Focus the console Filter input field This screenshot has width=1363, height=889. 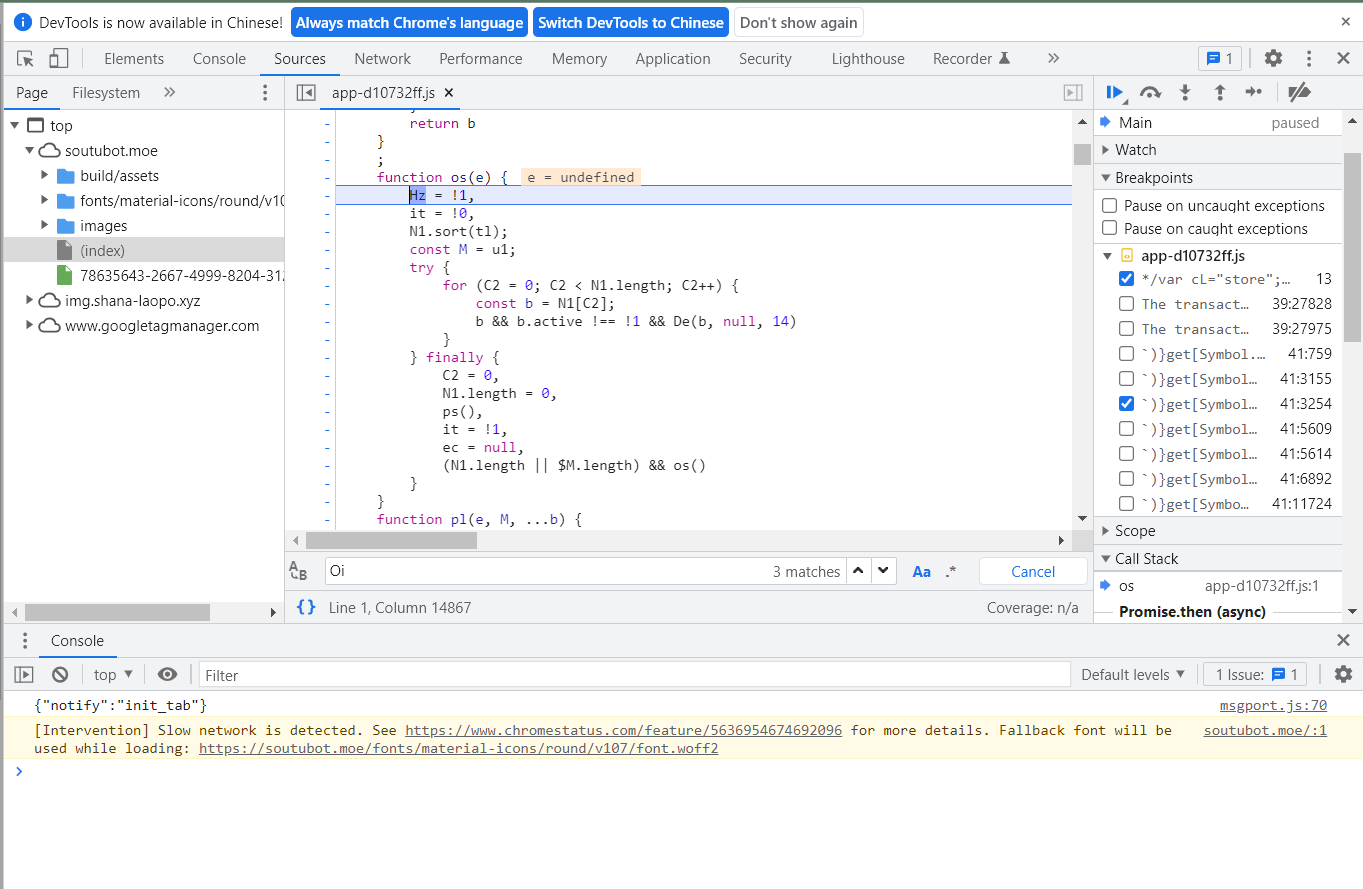point(634,675)
